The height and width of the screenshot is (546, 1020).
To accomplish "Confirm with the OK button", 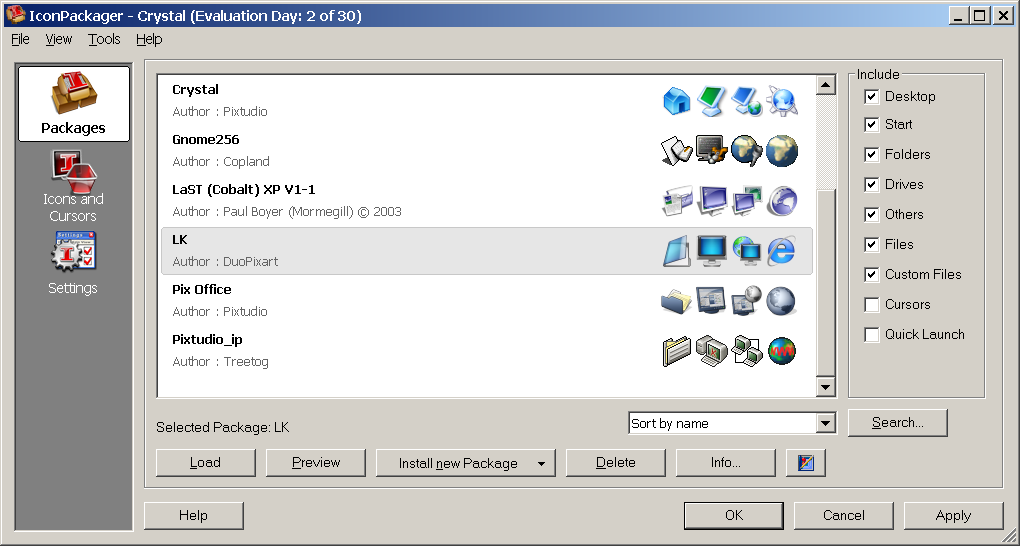I will coord(734,515).
